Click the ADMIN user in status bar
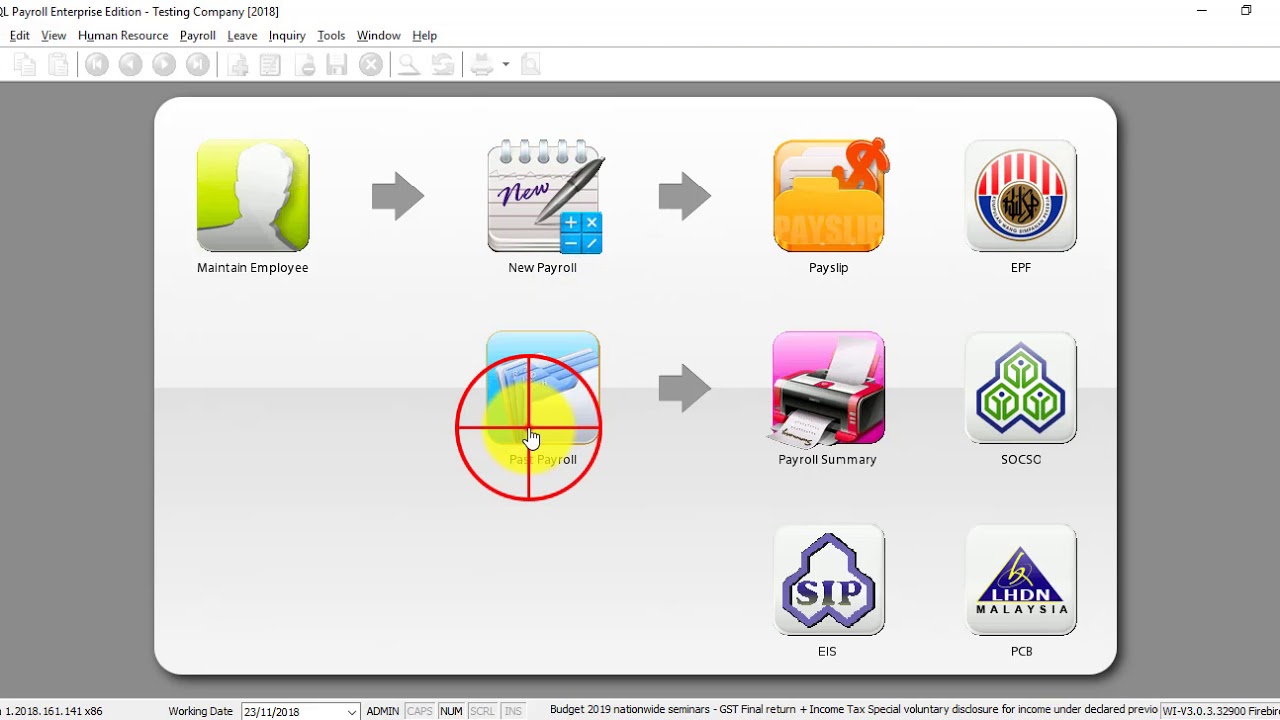Viewport: 1280px width, 720px height. click(x=383, y=712)
